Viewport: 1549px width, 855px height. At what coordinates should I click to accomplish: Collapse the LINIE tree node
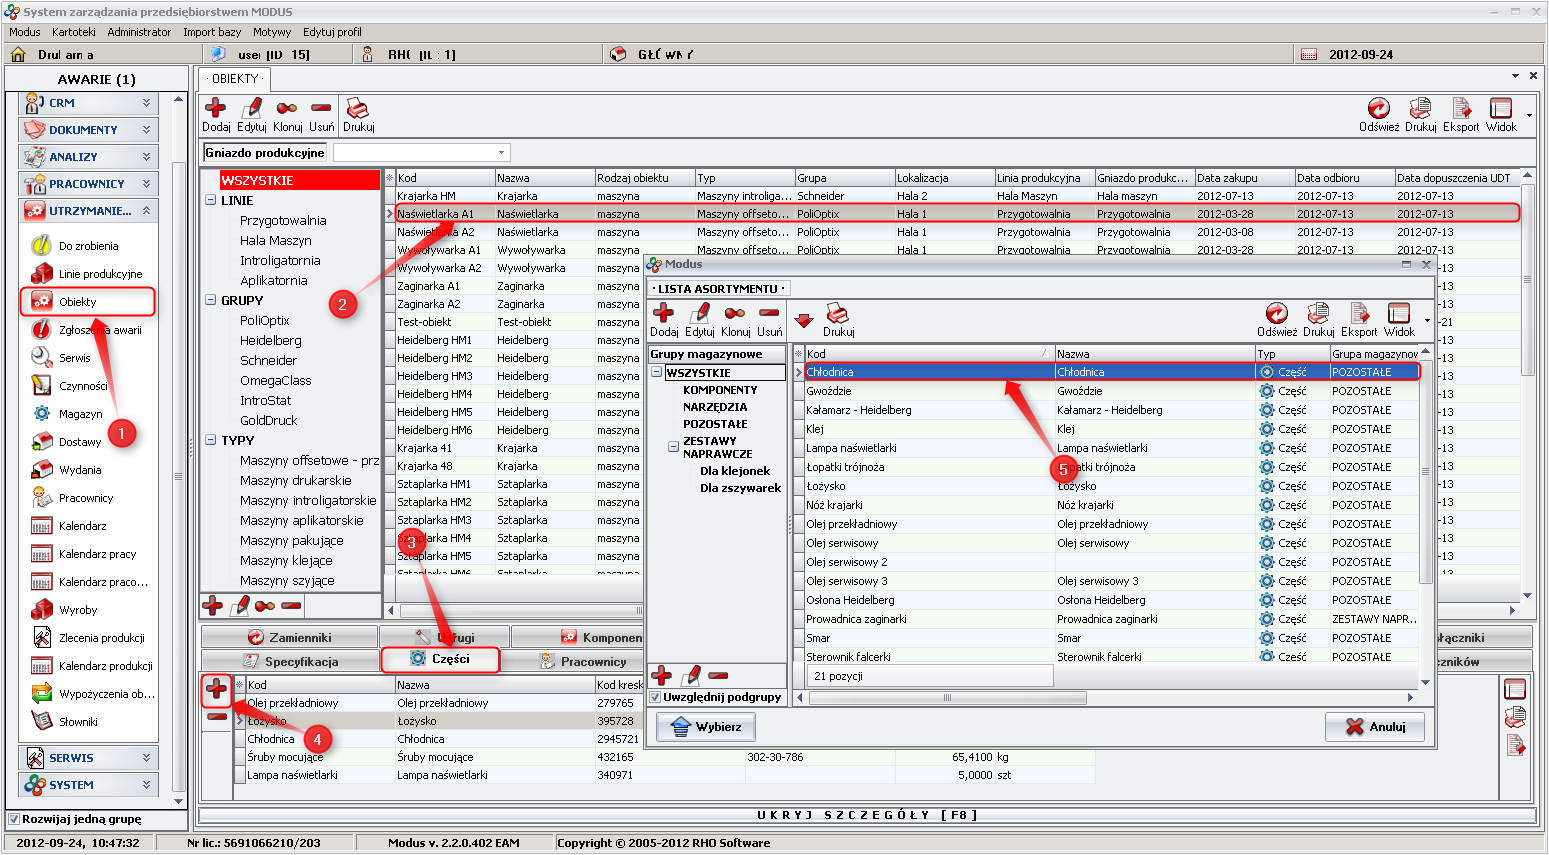(x=211, y=200)
